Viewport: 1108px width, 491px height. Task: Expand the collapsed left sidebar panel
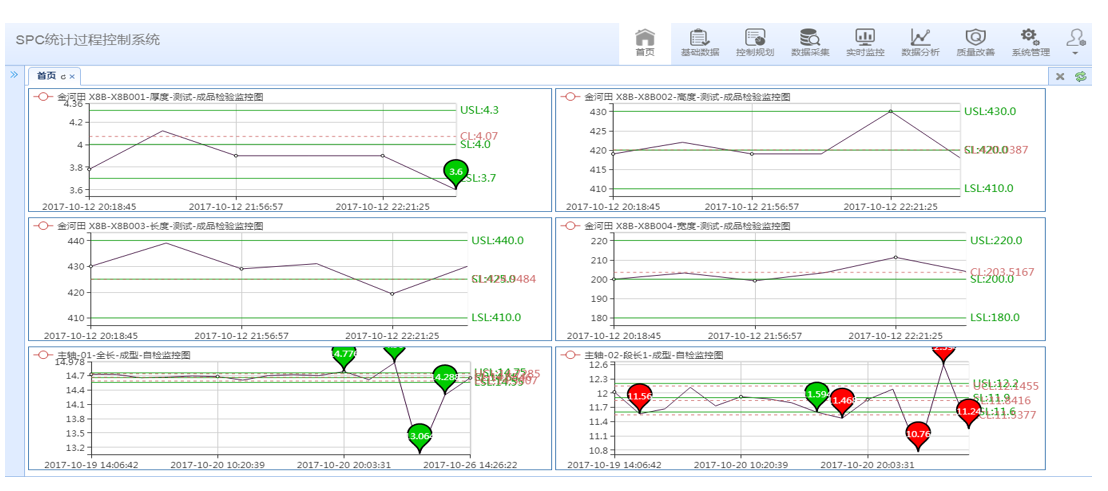tap(14, 75)
